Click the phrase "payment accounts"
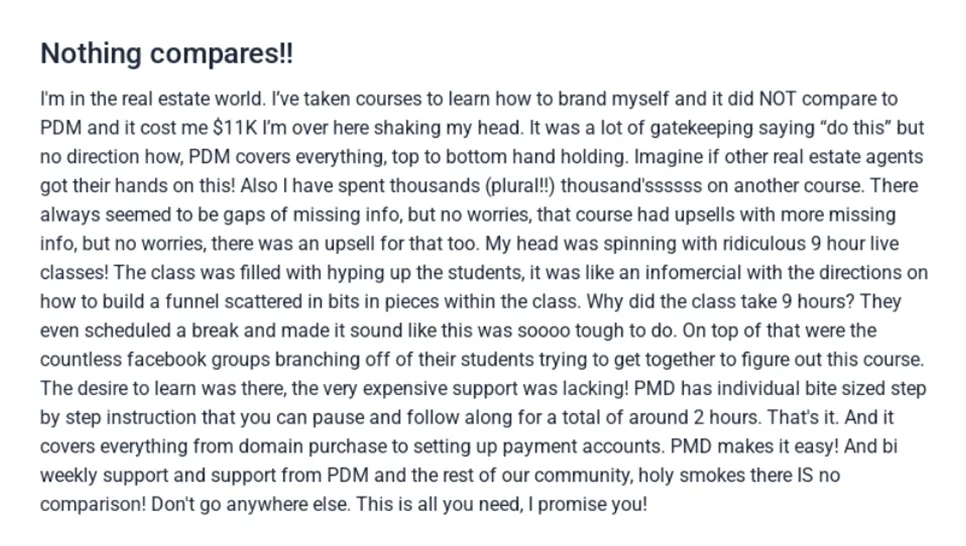 click(x=593, y=447)
